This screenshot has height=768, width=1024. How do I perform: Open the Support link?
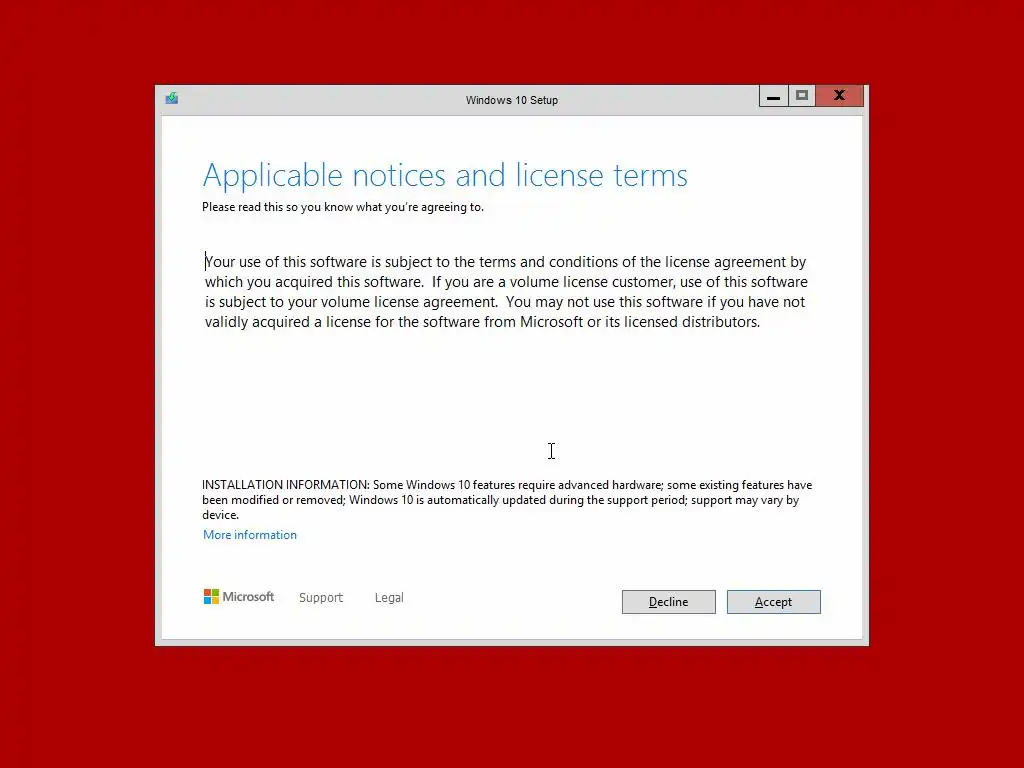[x=321, y=598]
